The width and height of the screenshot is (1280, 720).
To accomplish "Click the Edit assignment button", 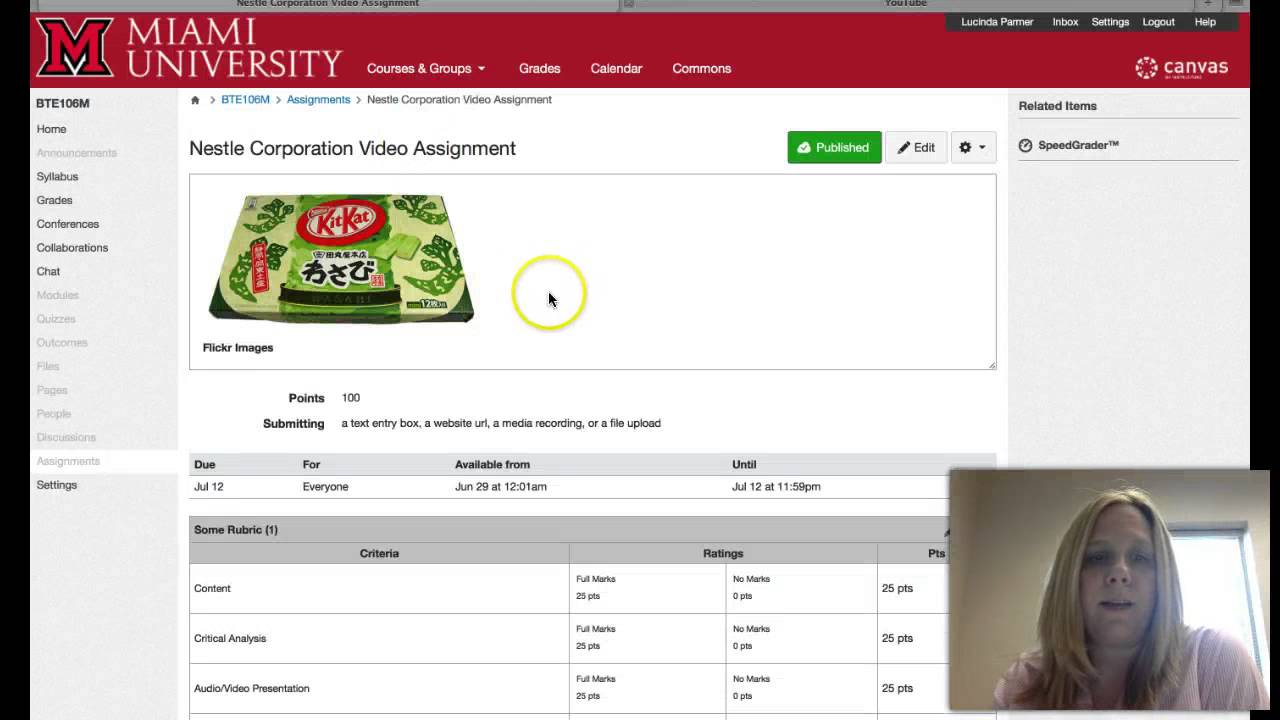I will [916, 147].
